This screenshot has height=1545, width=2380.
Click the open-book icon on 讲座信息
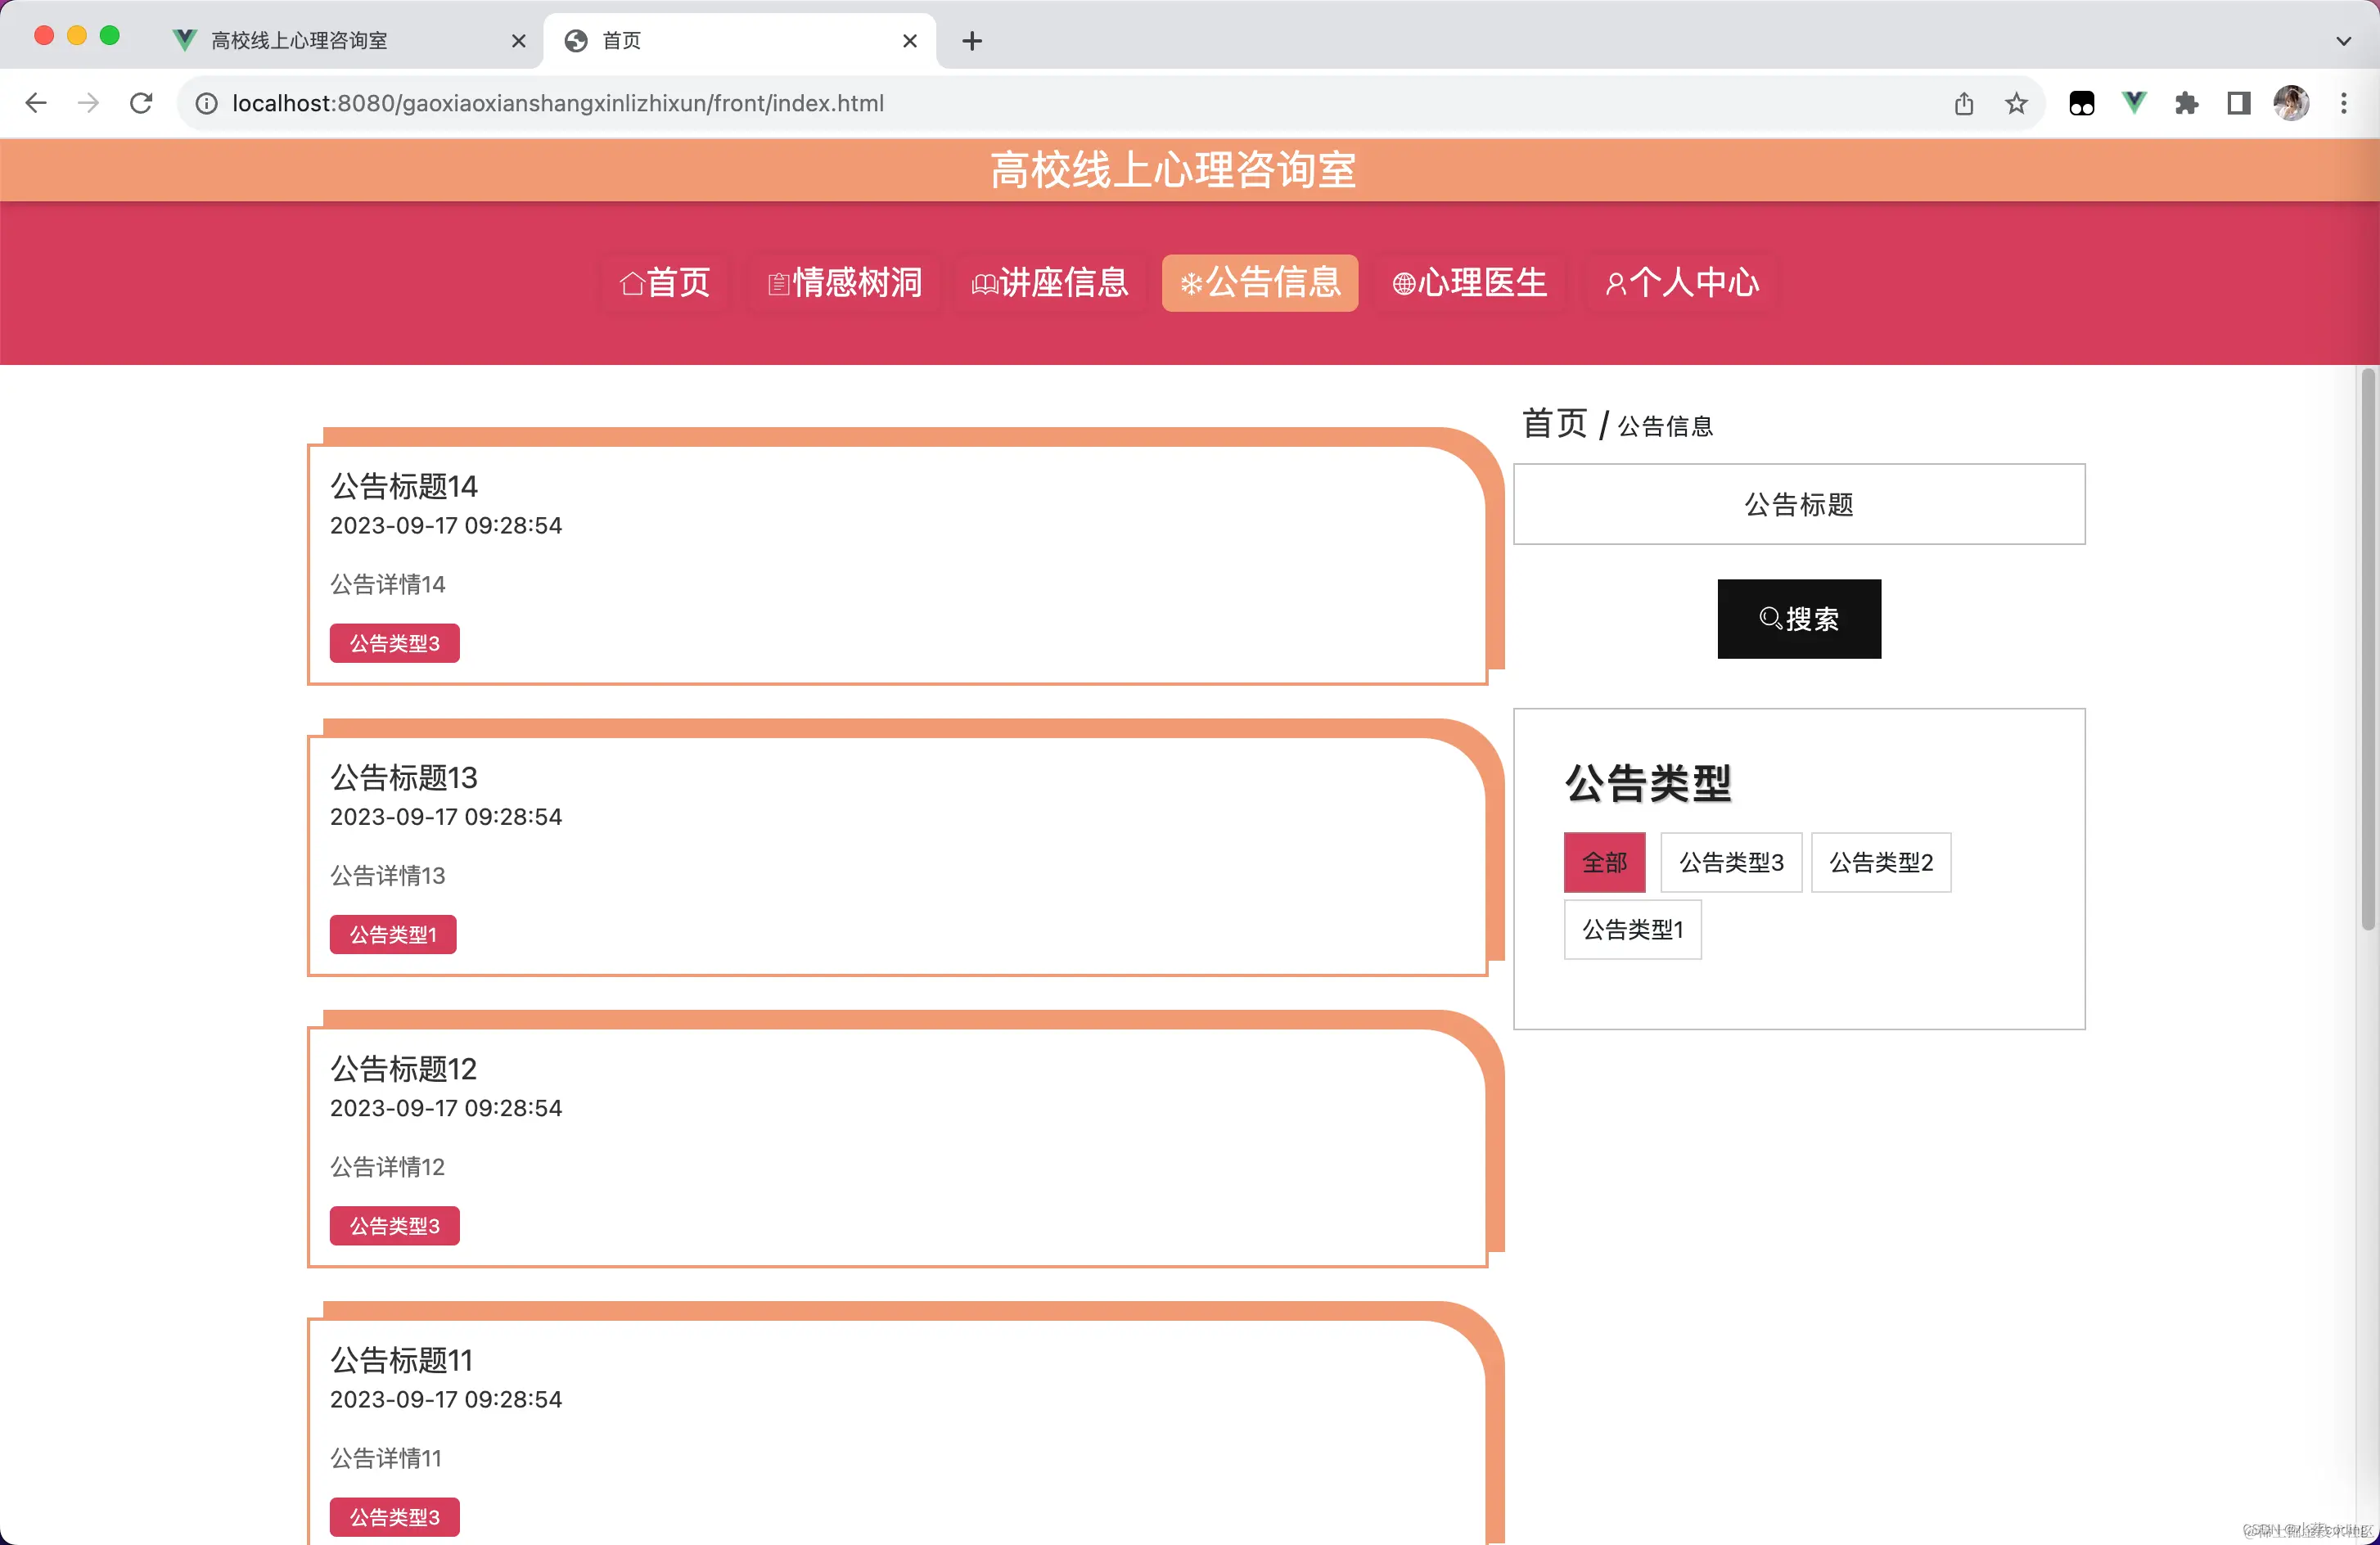[x=984, y=284]
